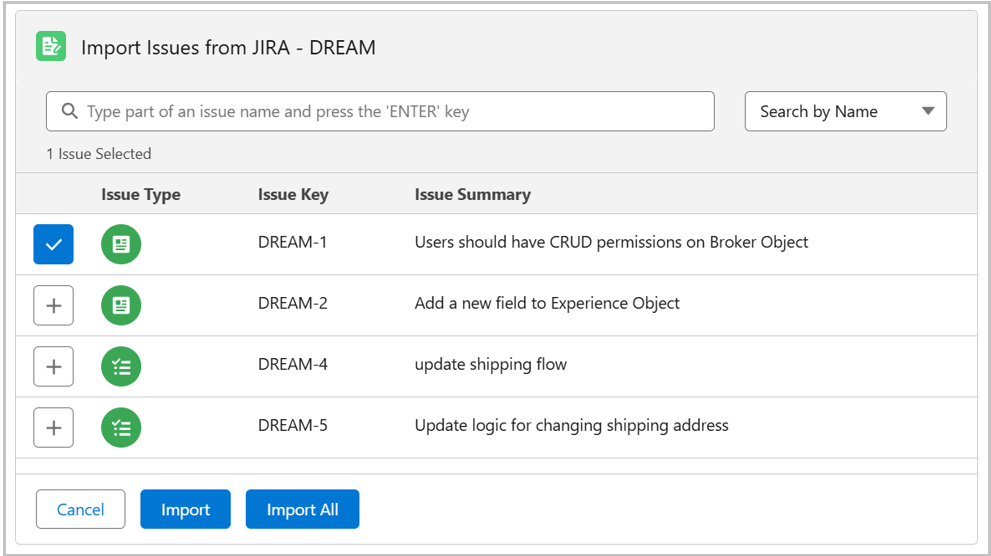Click the dropdown arrow beside Search by Name
Image resolution: width=991 pixels, height=556 pixels.
(x=927, y=112)
